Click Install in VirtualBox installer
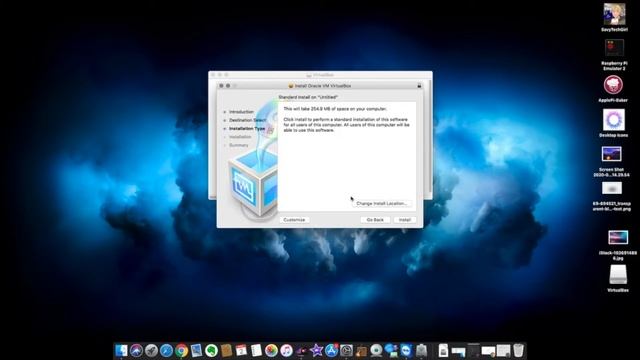 coord(404,220)
